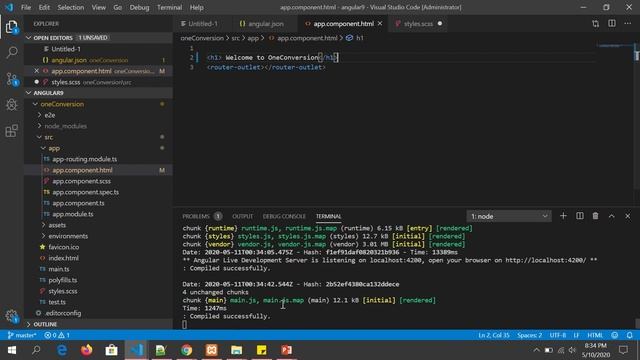The height and width of the screenshot is (360, 640).
Task: Maximize the terminal panel size
Action: pos(611,216)
